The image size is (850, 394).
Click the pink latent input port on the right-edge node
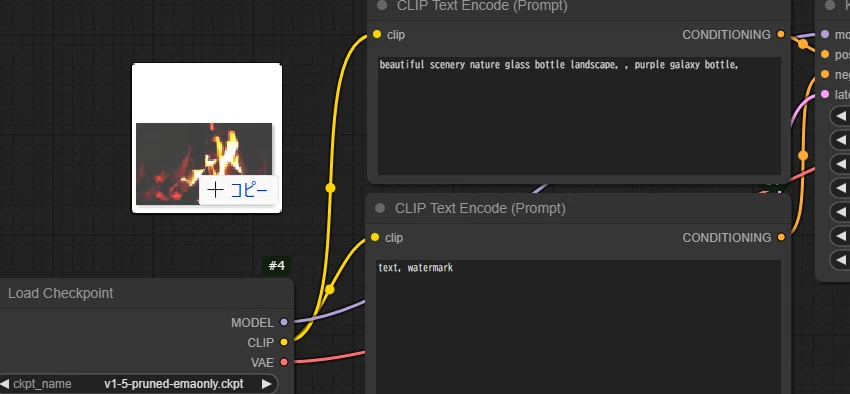(x=825, y=94)
